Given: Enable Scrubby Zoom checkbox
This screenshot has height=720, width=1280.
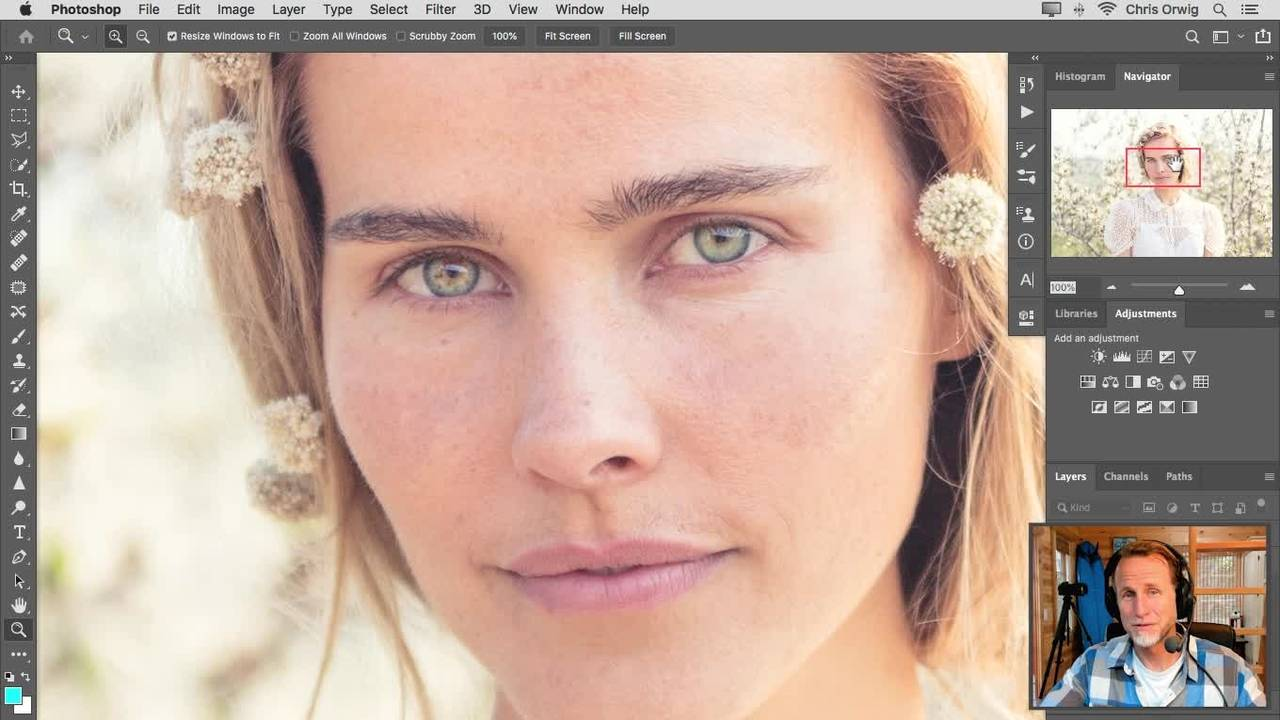Looking at the screenshot, I should pos(401,36).
